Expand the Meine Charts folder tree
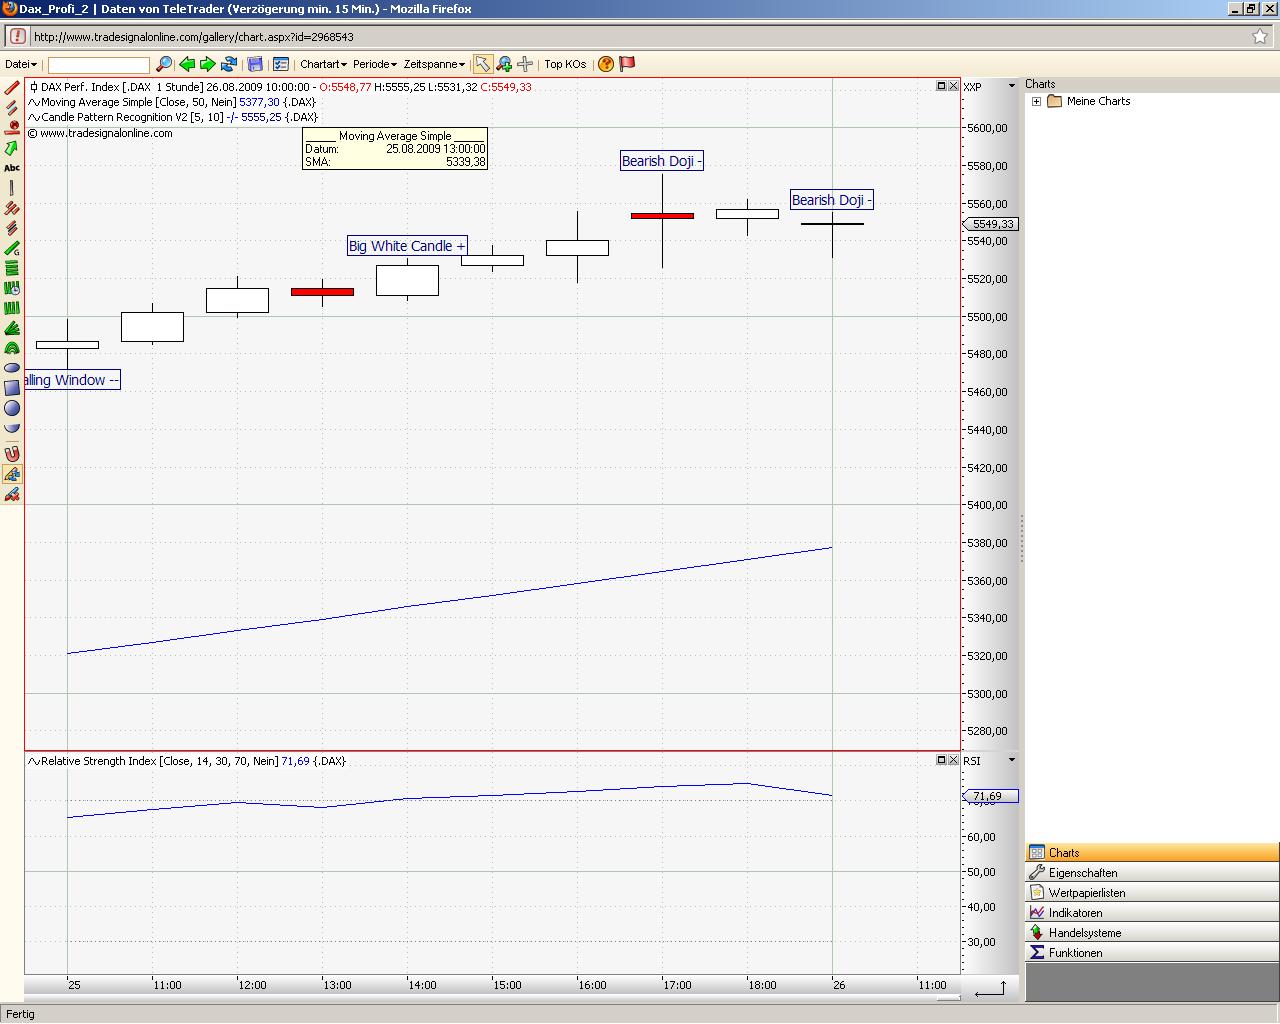Image resolution: width=1280 pixels, height=1024 pixels. tap(1037, 101)
